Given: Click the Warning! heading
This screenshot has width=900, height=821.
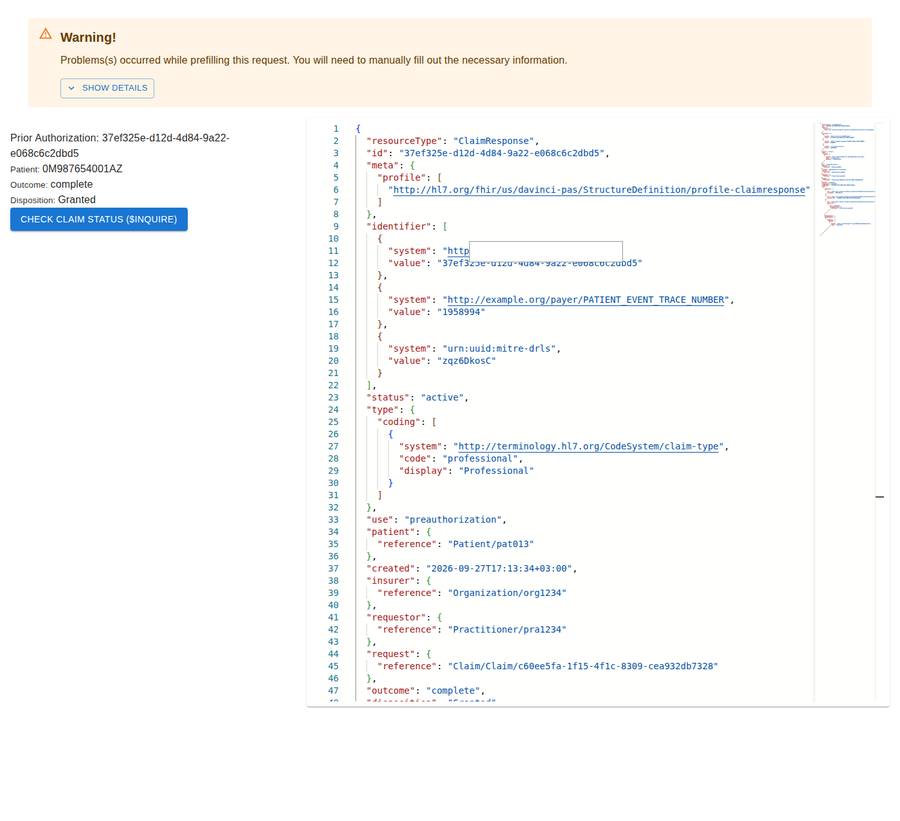Looking at the screenshot, I should (x=88, y=37).
